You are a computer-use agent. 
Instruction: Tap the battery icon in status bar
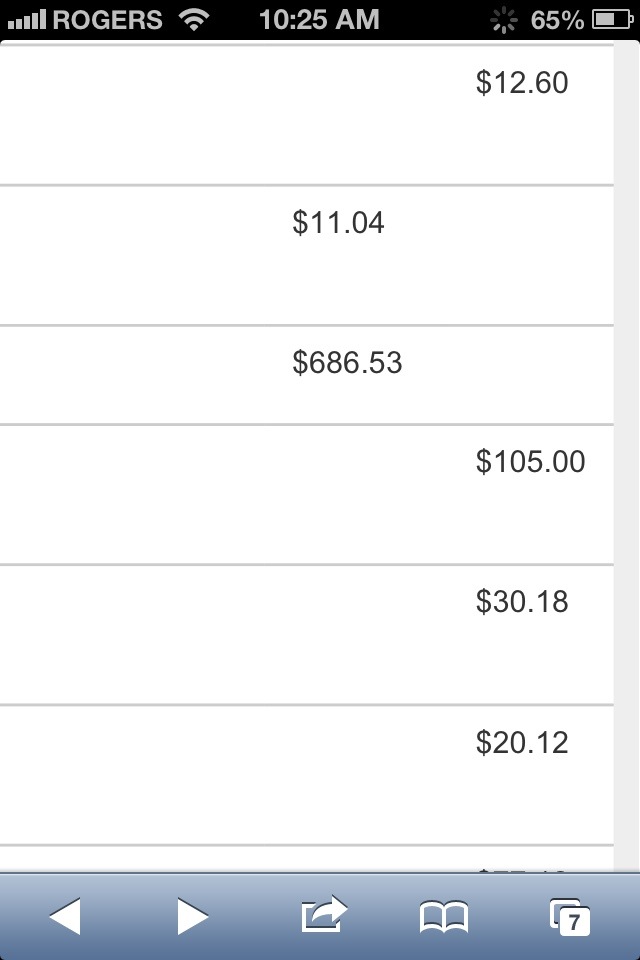612,20
